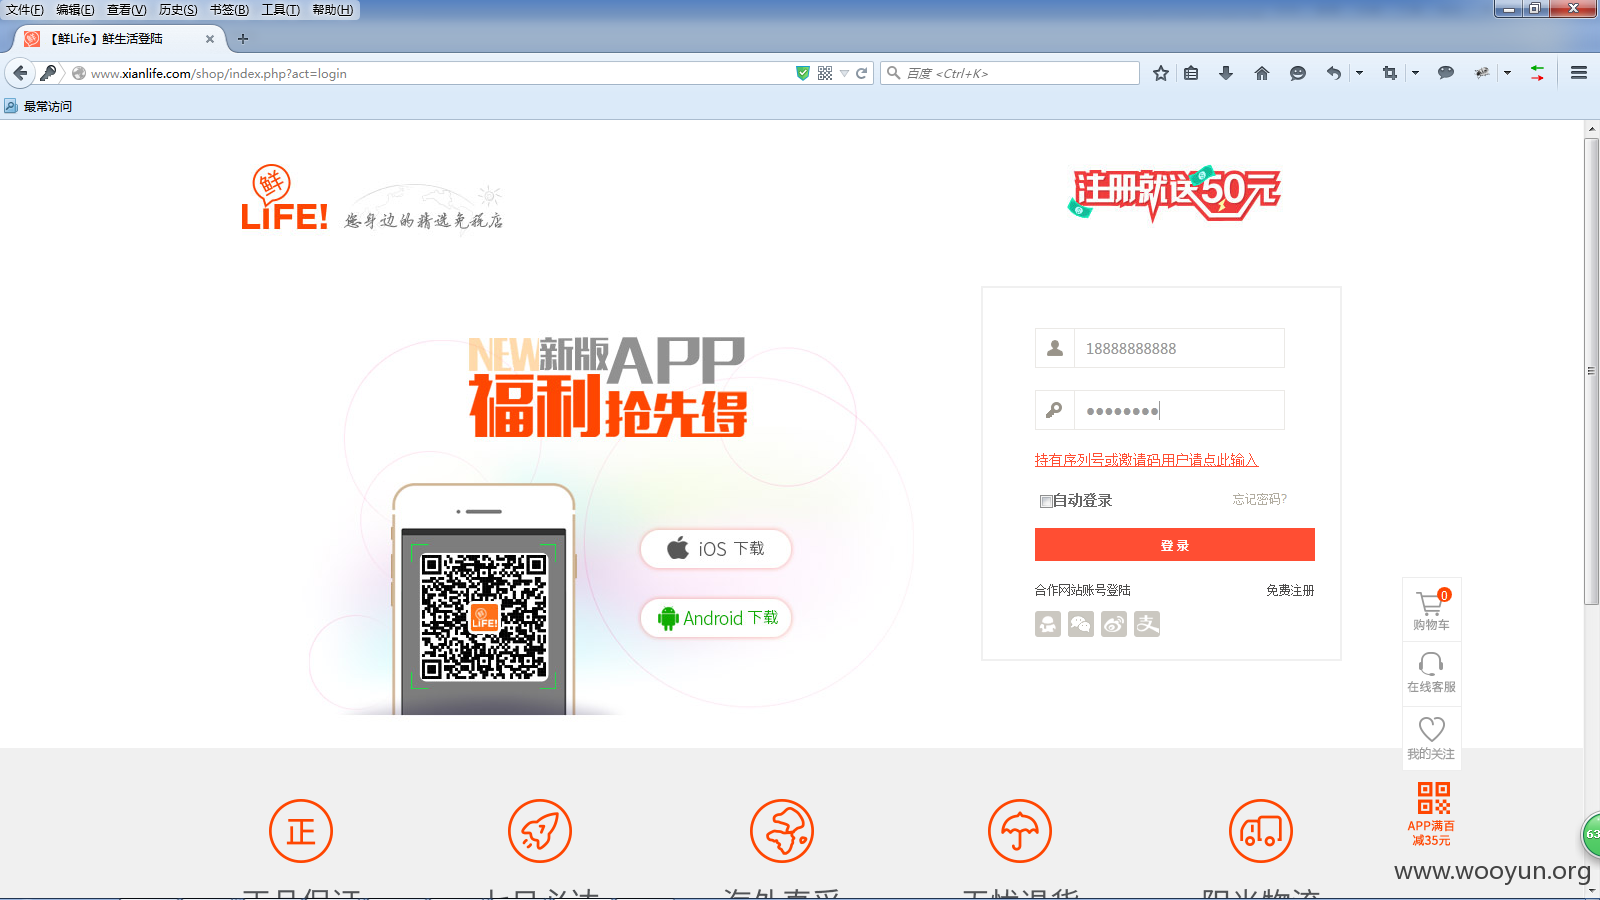Click the smiley chat bubble toolbar icon
This screenshot has height=900, width=1600.
click(1298, 73)
